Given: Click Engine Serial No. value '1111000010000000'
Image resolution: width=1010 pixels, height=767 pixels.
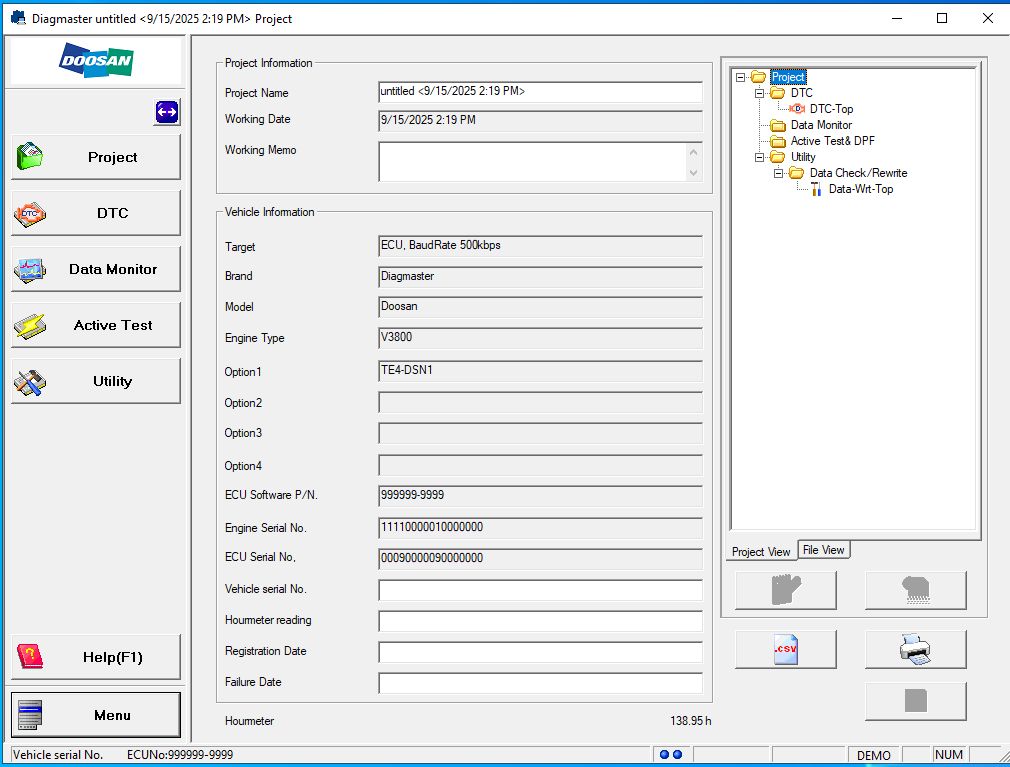Looking at the screenshot, I should [540, 528].
